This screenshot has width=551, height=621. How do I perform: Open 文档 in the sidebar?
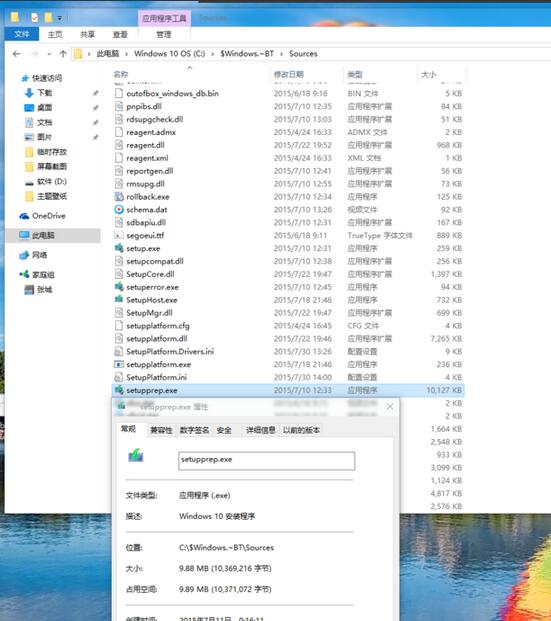(44, 122)
